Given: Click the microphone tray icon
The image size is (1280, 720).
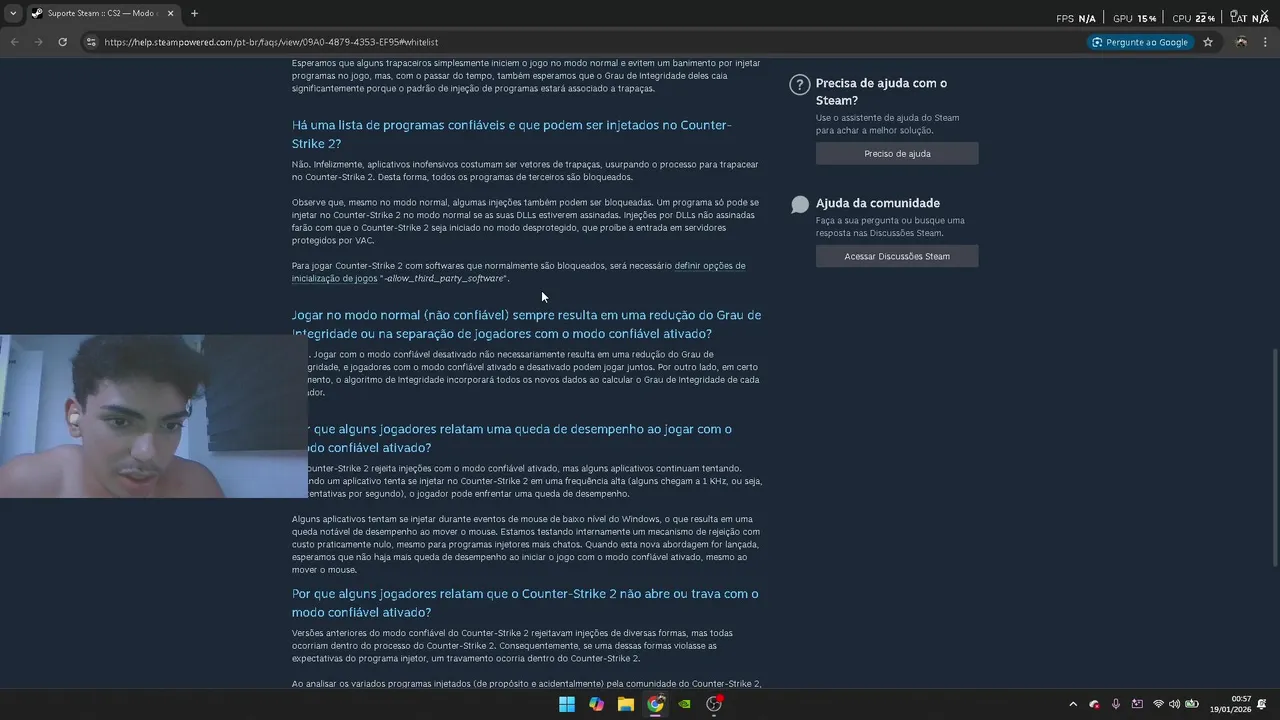Looking at the screenshot, I should (x=1116, y=704).
